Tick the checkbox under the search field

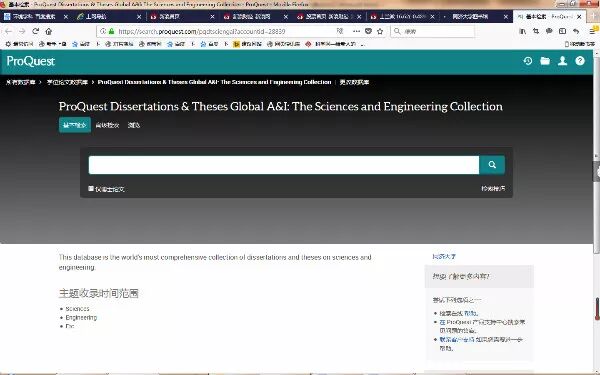[91, 189]
